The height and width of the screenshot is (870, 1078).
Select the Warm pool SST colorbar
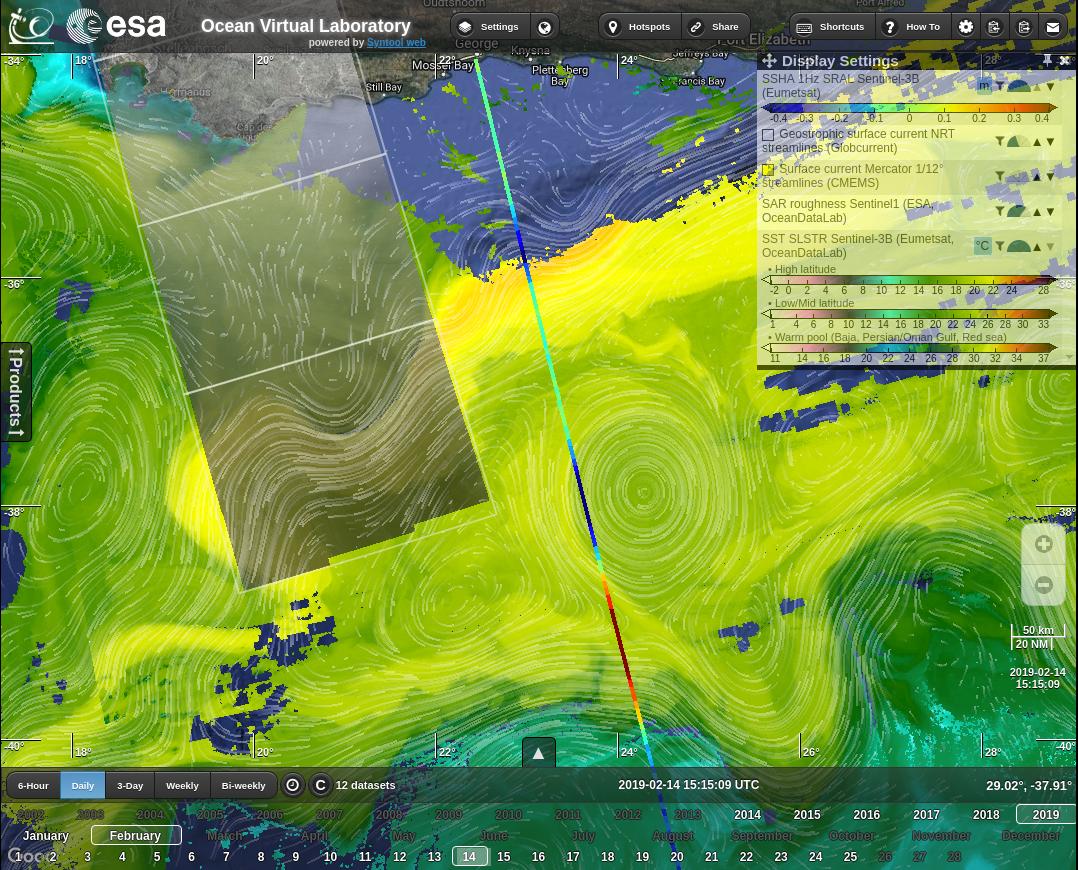(910, 348)
